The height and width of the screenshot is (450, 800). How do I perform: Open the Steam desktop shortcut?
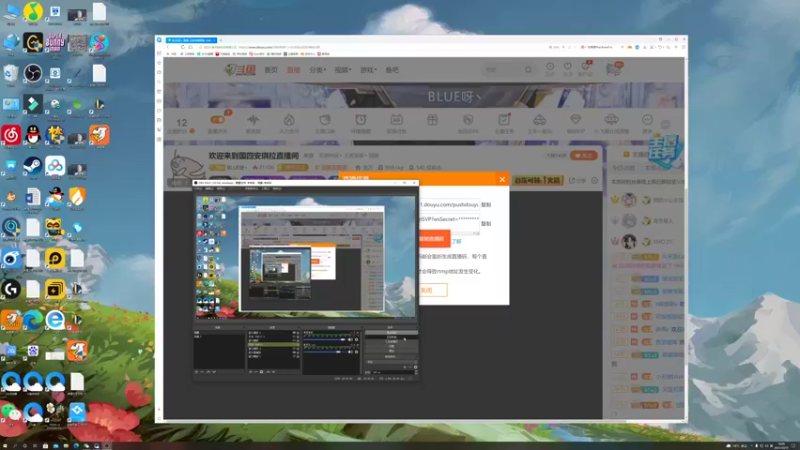(x=33, y=166)
